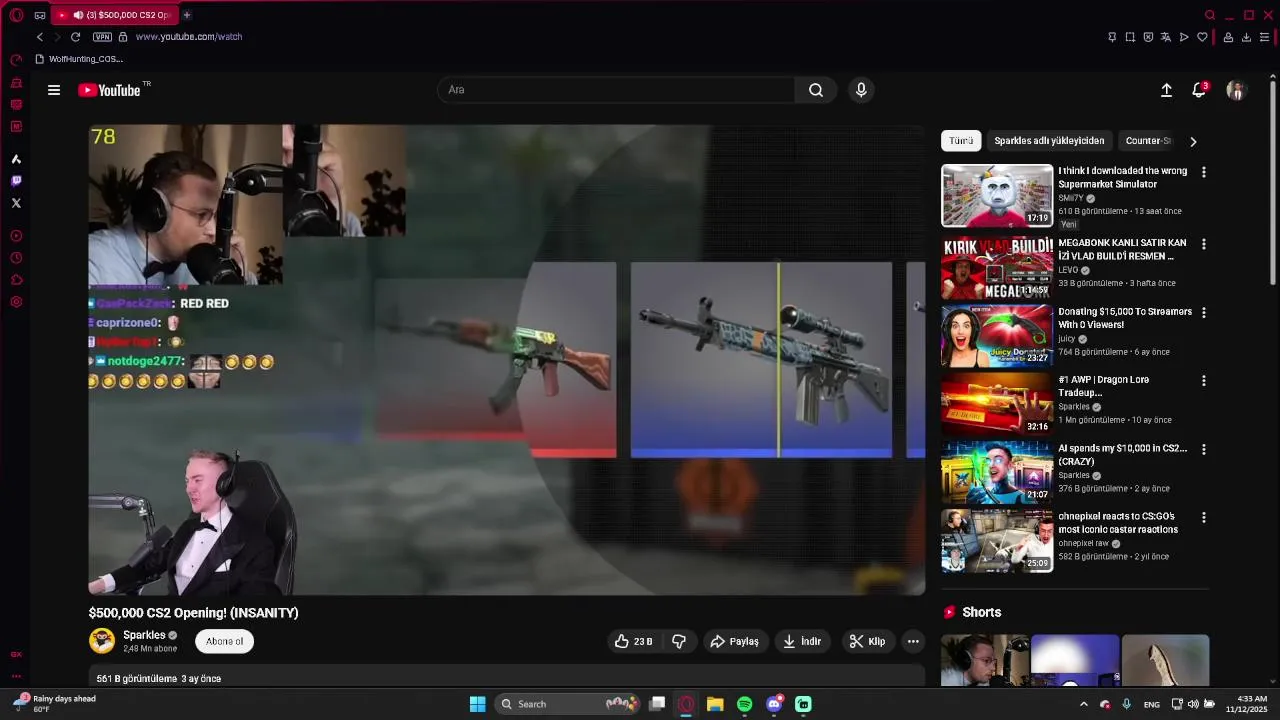The height and width of the screenshot is (720, 1280).
Task: Go back with browser back arrow
Action: point(40,37)
